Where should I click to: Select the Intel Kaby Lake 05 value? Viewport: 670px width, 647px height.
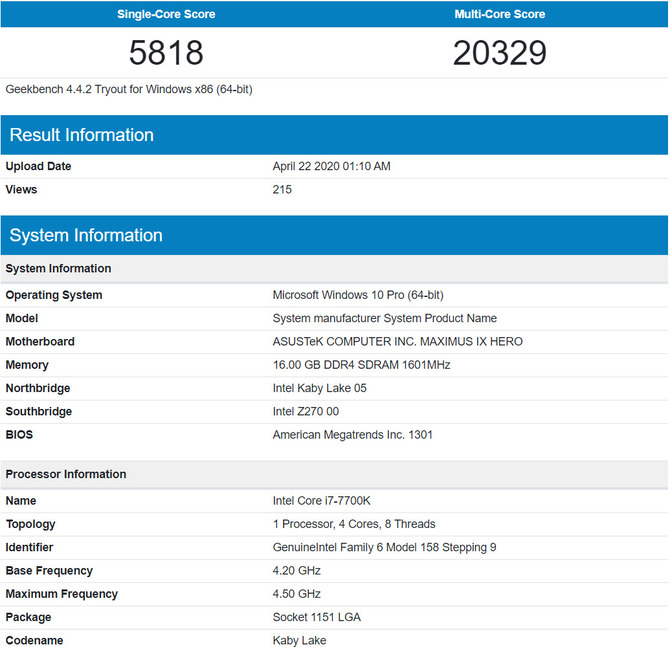[320, 388]
